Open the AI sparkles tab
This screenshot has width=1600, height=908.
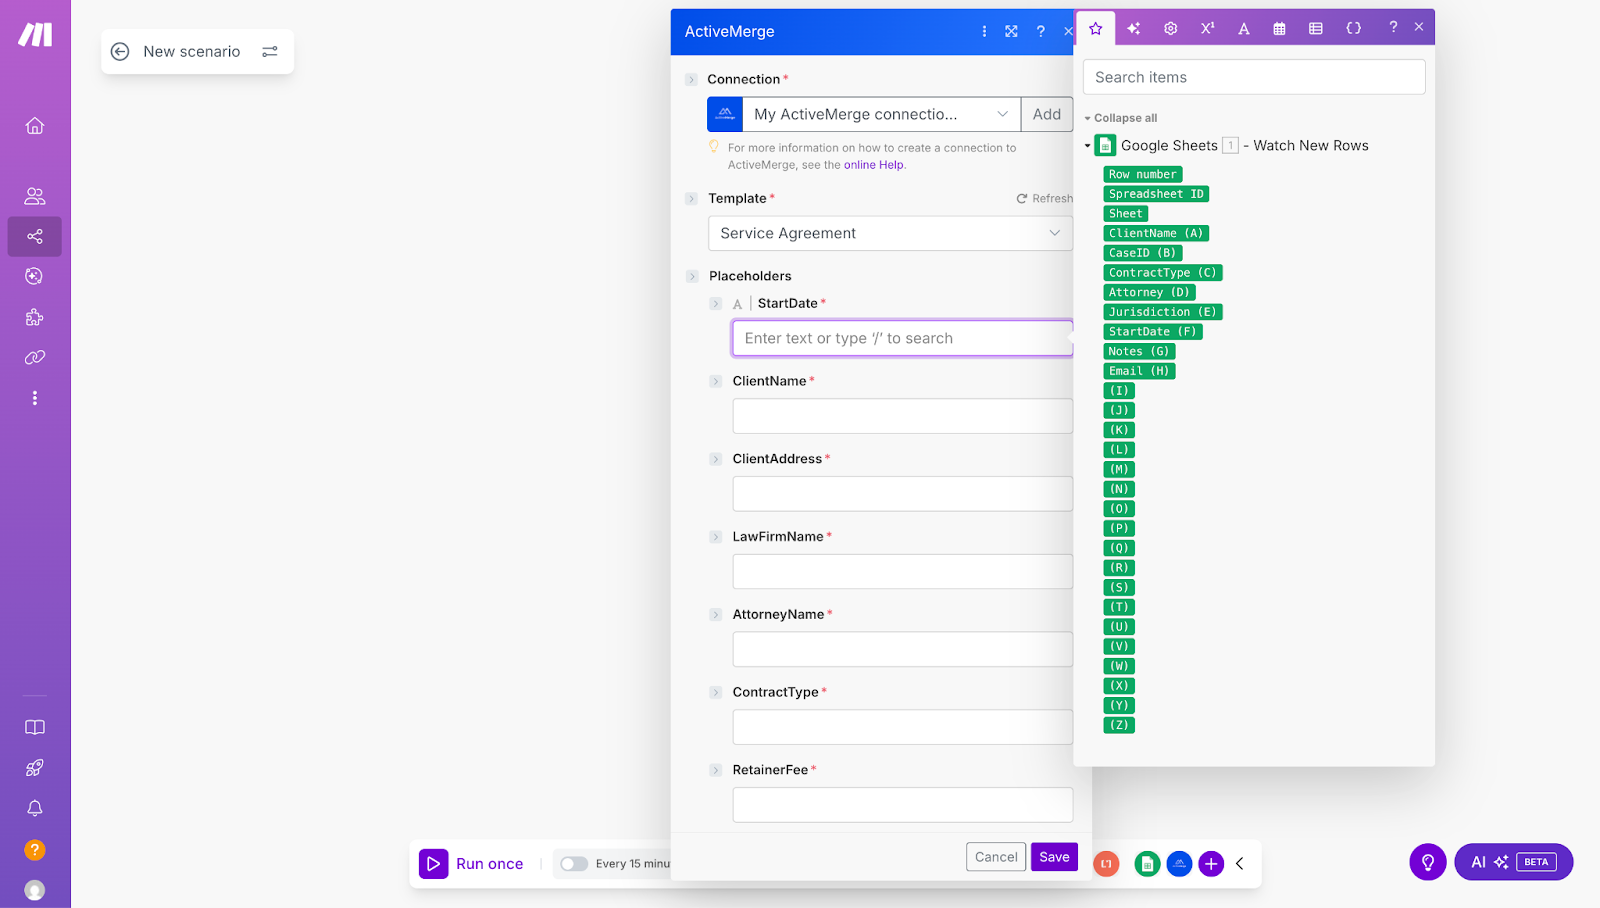[1133, 29]
